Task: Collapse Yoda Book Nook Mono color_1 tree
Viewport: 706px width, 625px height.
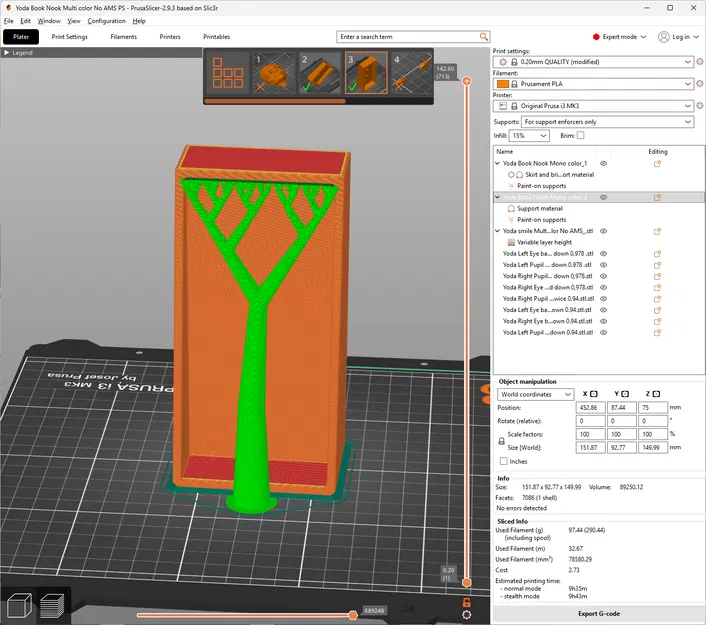Action: click(x=498, y=163)
